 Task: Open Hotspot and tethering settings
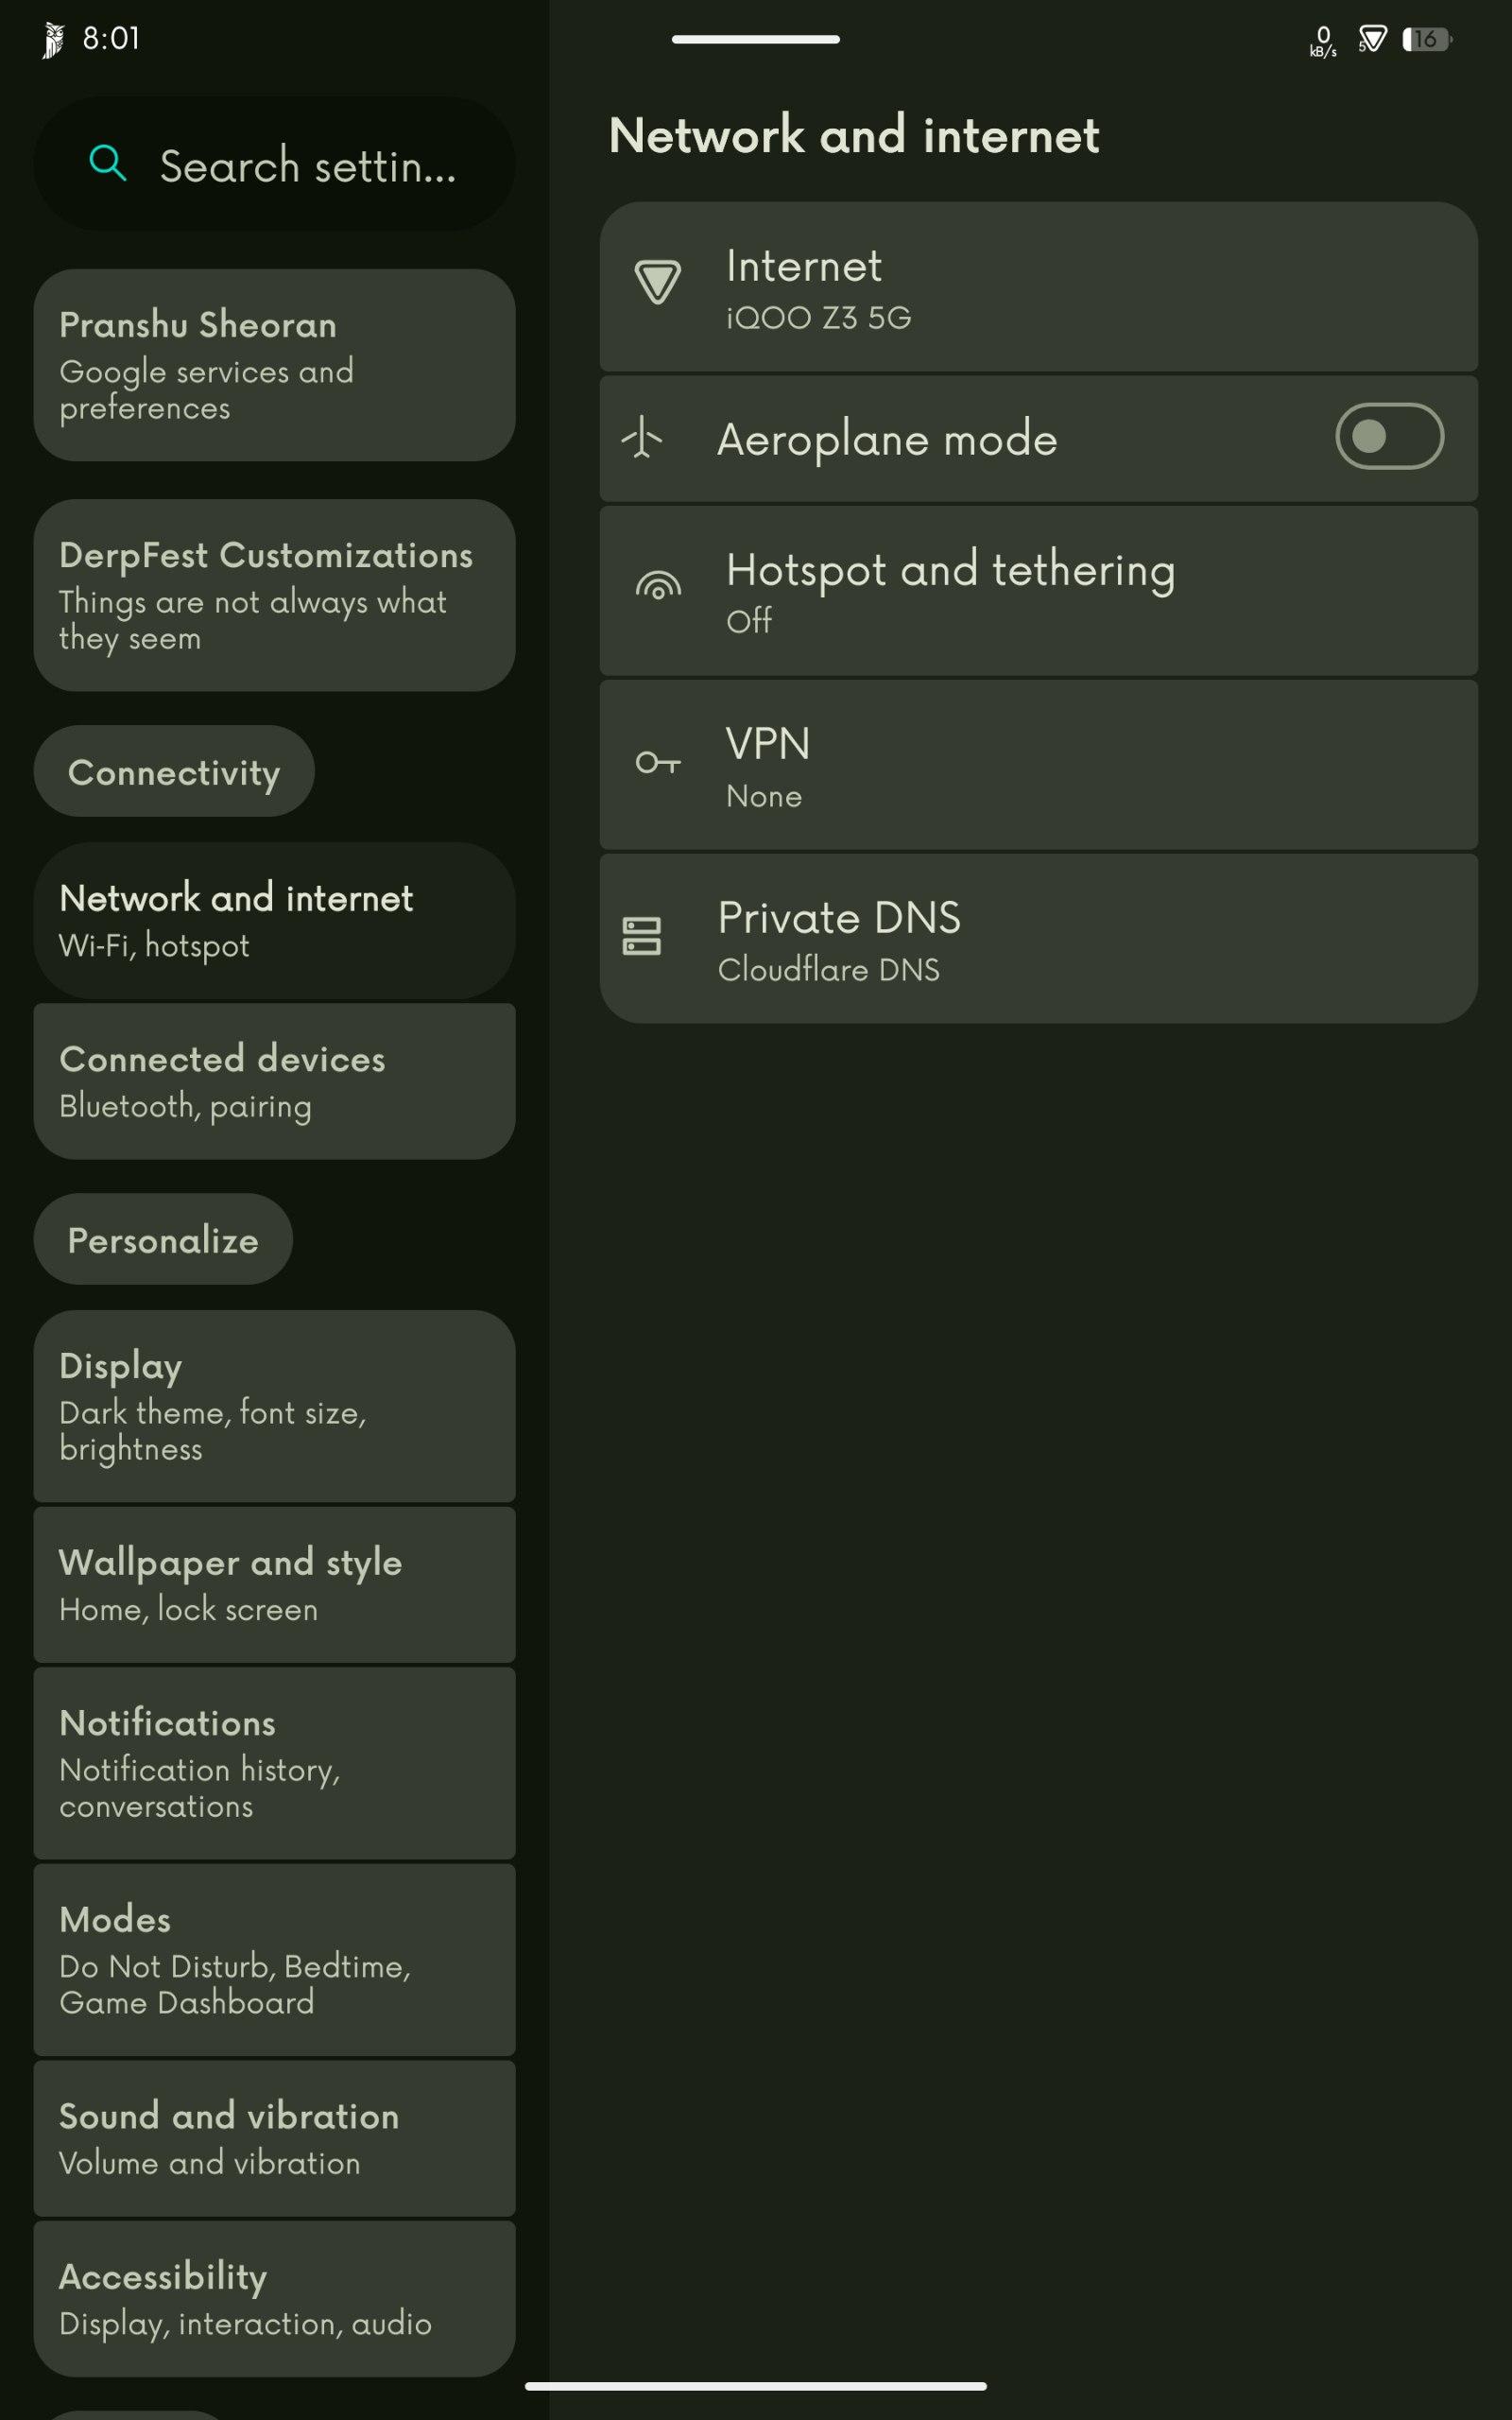1038,591
